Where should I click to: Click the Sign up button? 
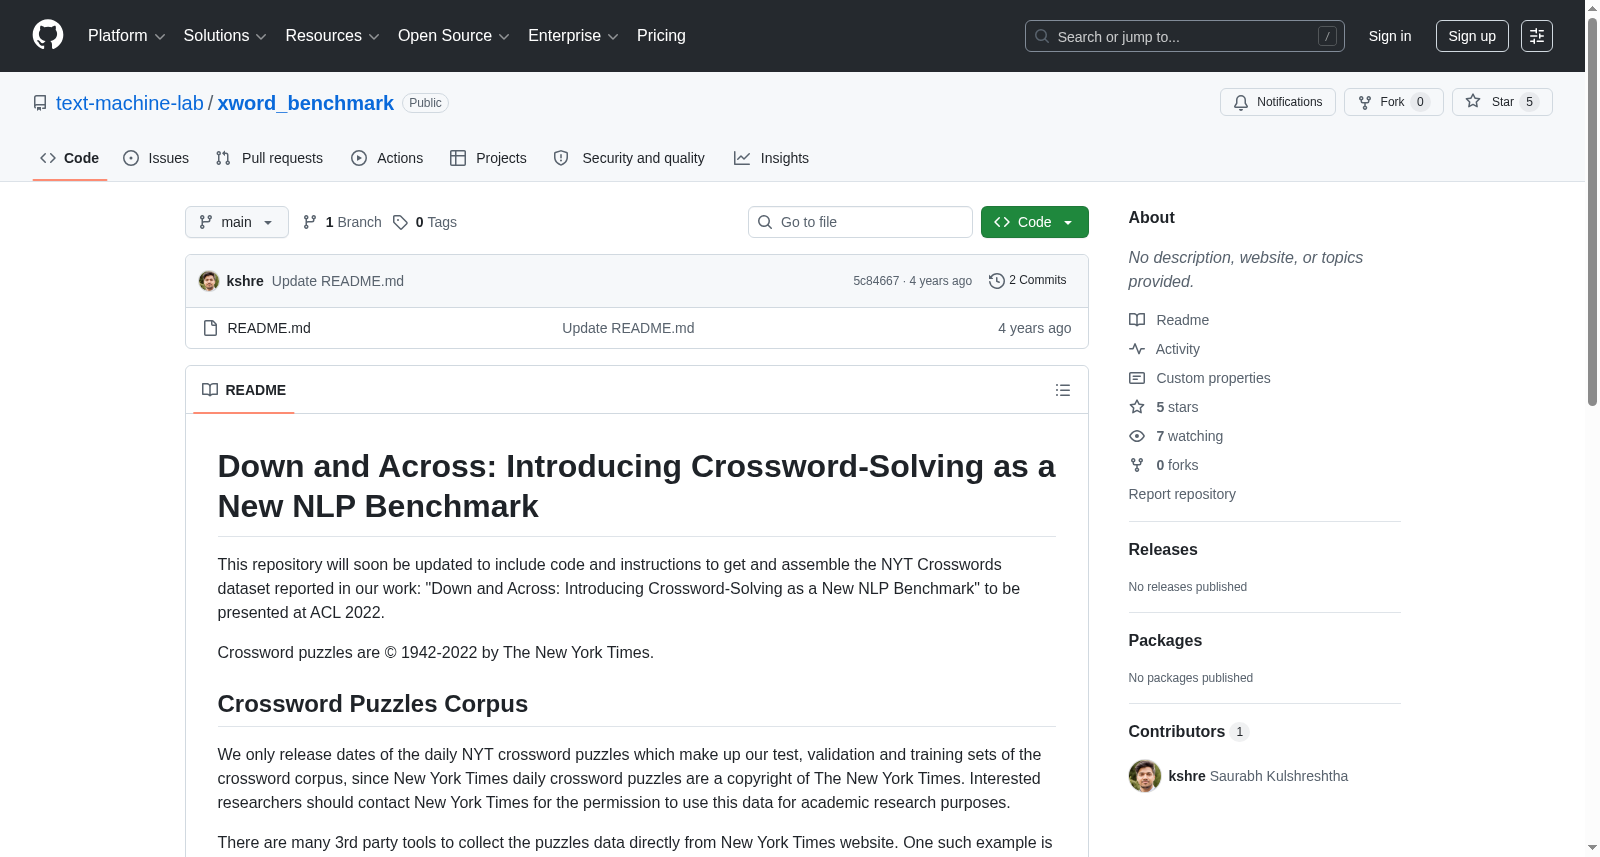(x=1472, y=36)
